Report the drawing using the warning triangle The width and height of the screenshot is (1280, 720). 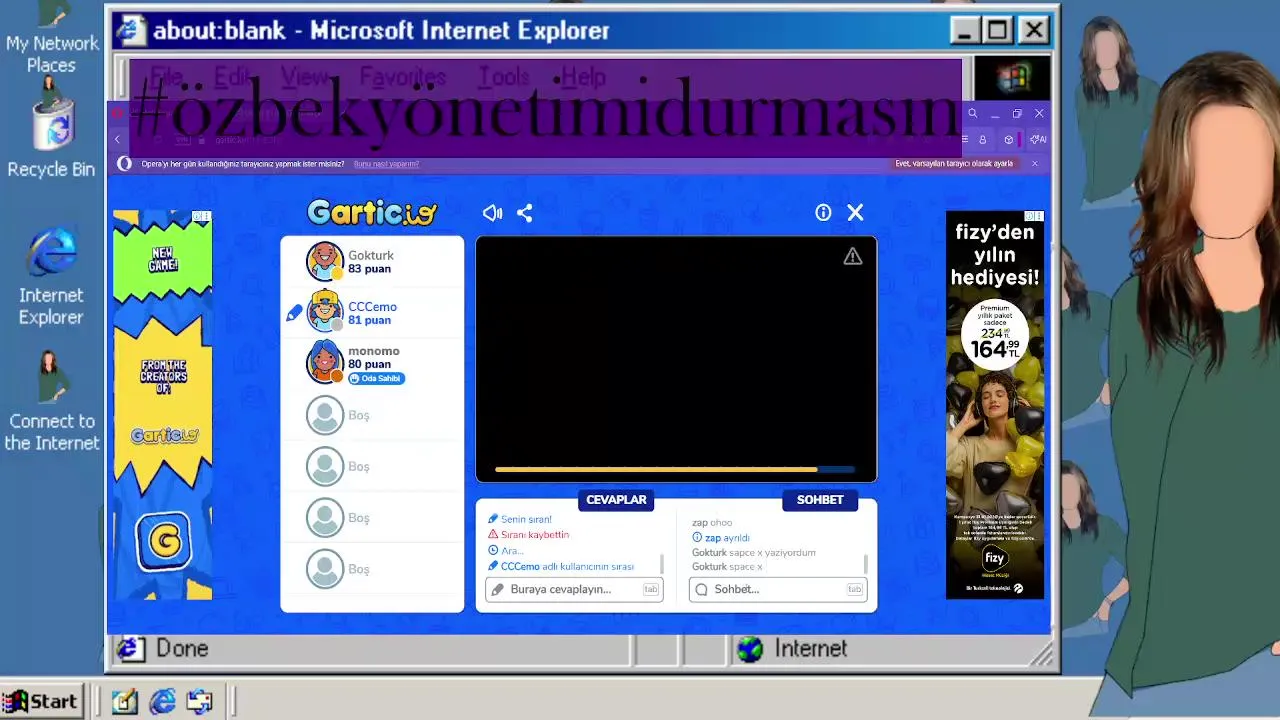[852, 257]
